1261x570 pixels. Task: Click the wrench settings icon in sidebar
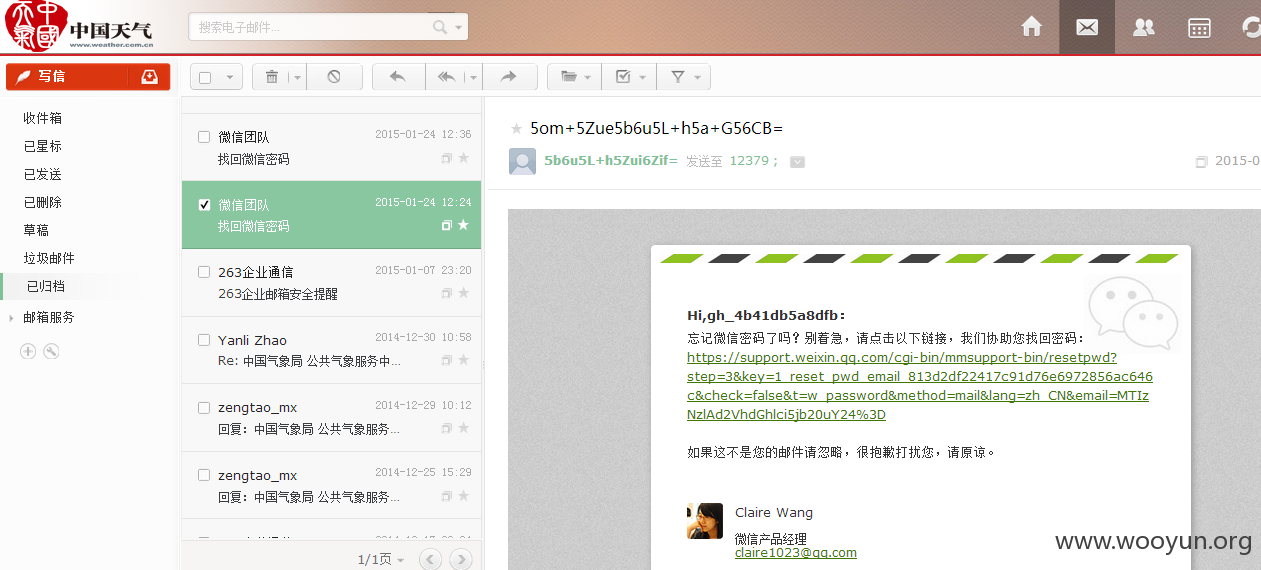51,351
